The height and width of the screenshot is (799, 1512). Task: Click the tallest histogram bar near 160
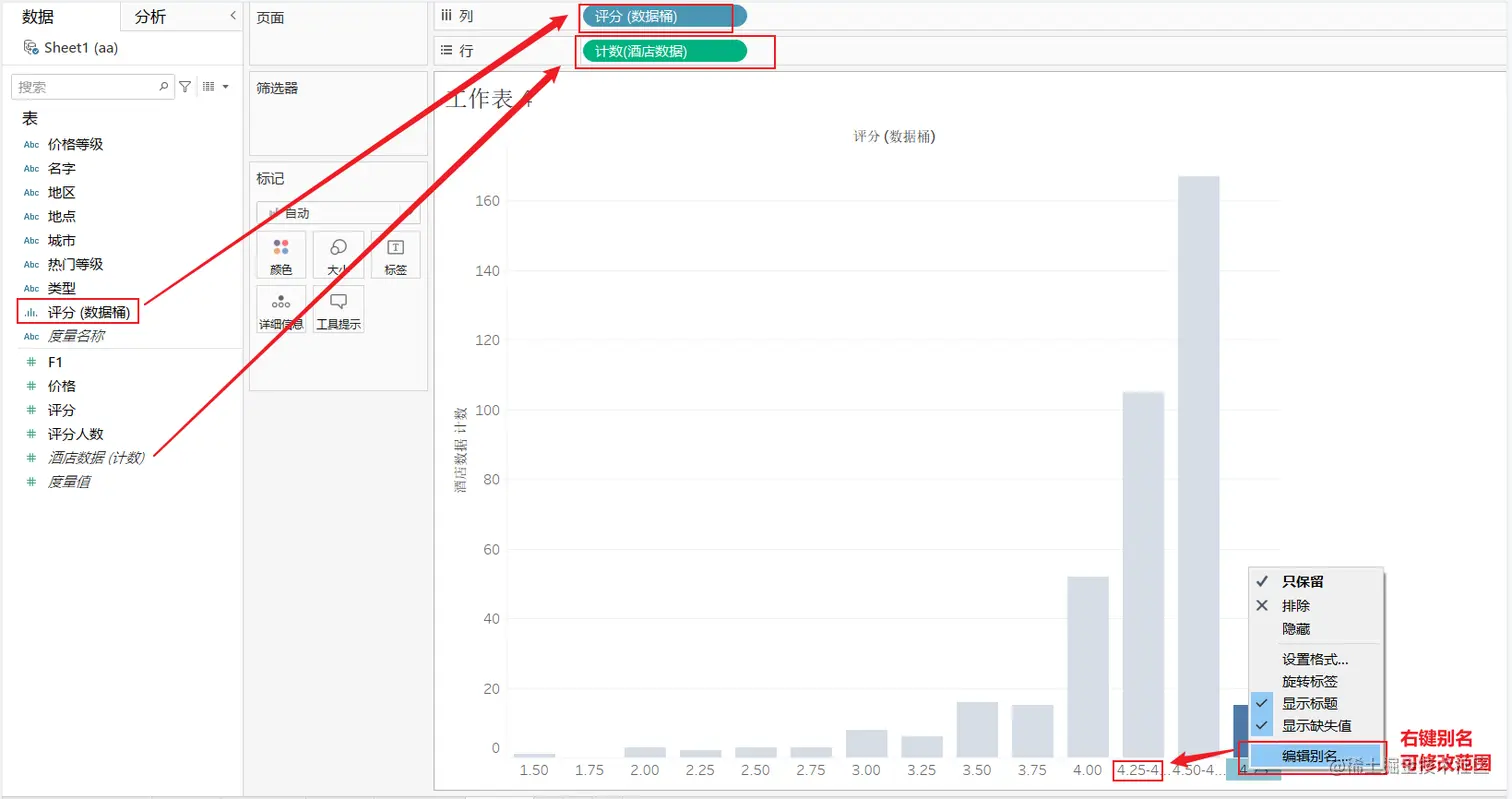[x=1198, y=466]
